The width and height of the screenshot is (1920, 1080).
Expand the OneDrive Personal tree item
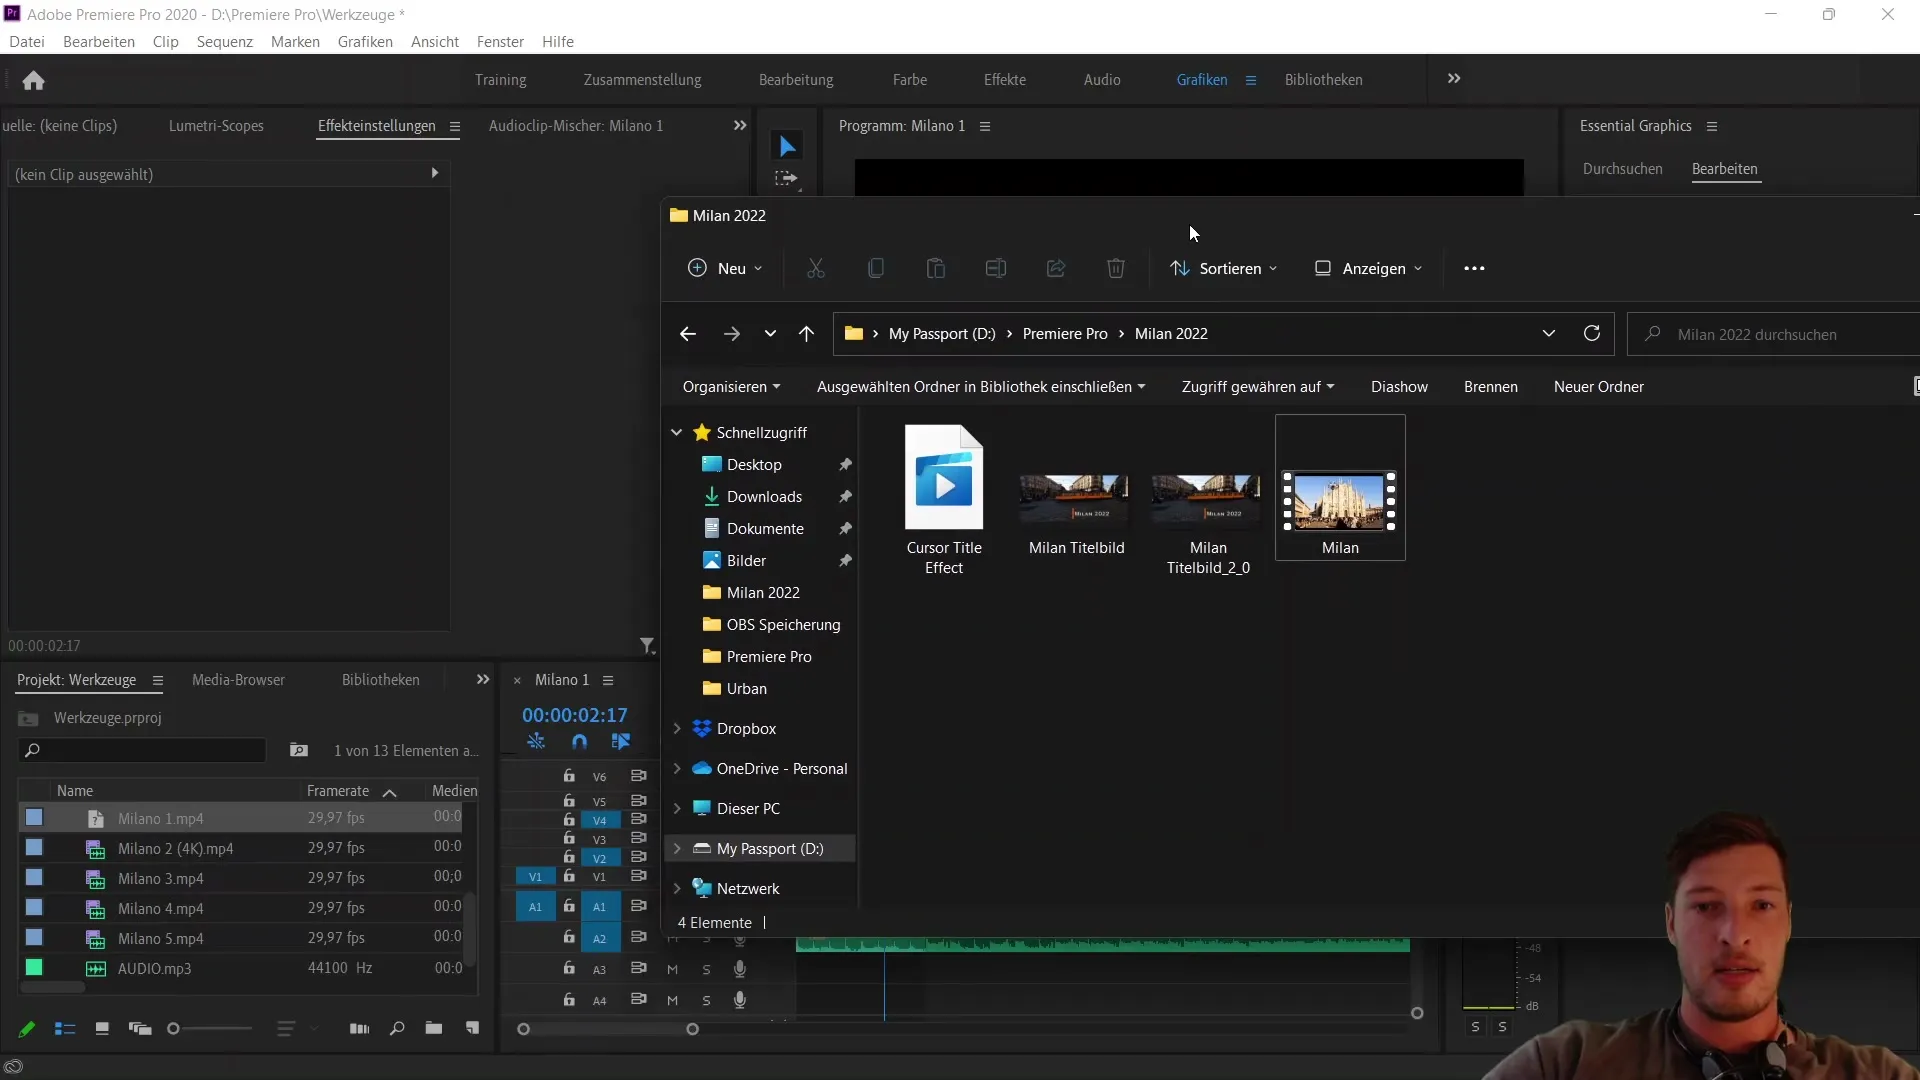click(676, 767)
